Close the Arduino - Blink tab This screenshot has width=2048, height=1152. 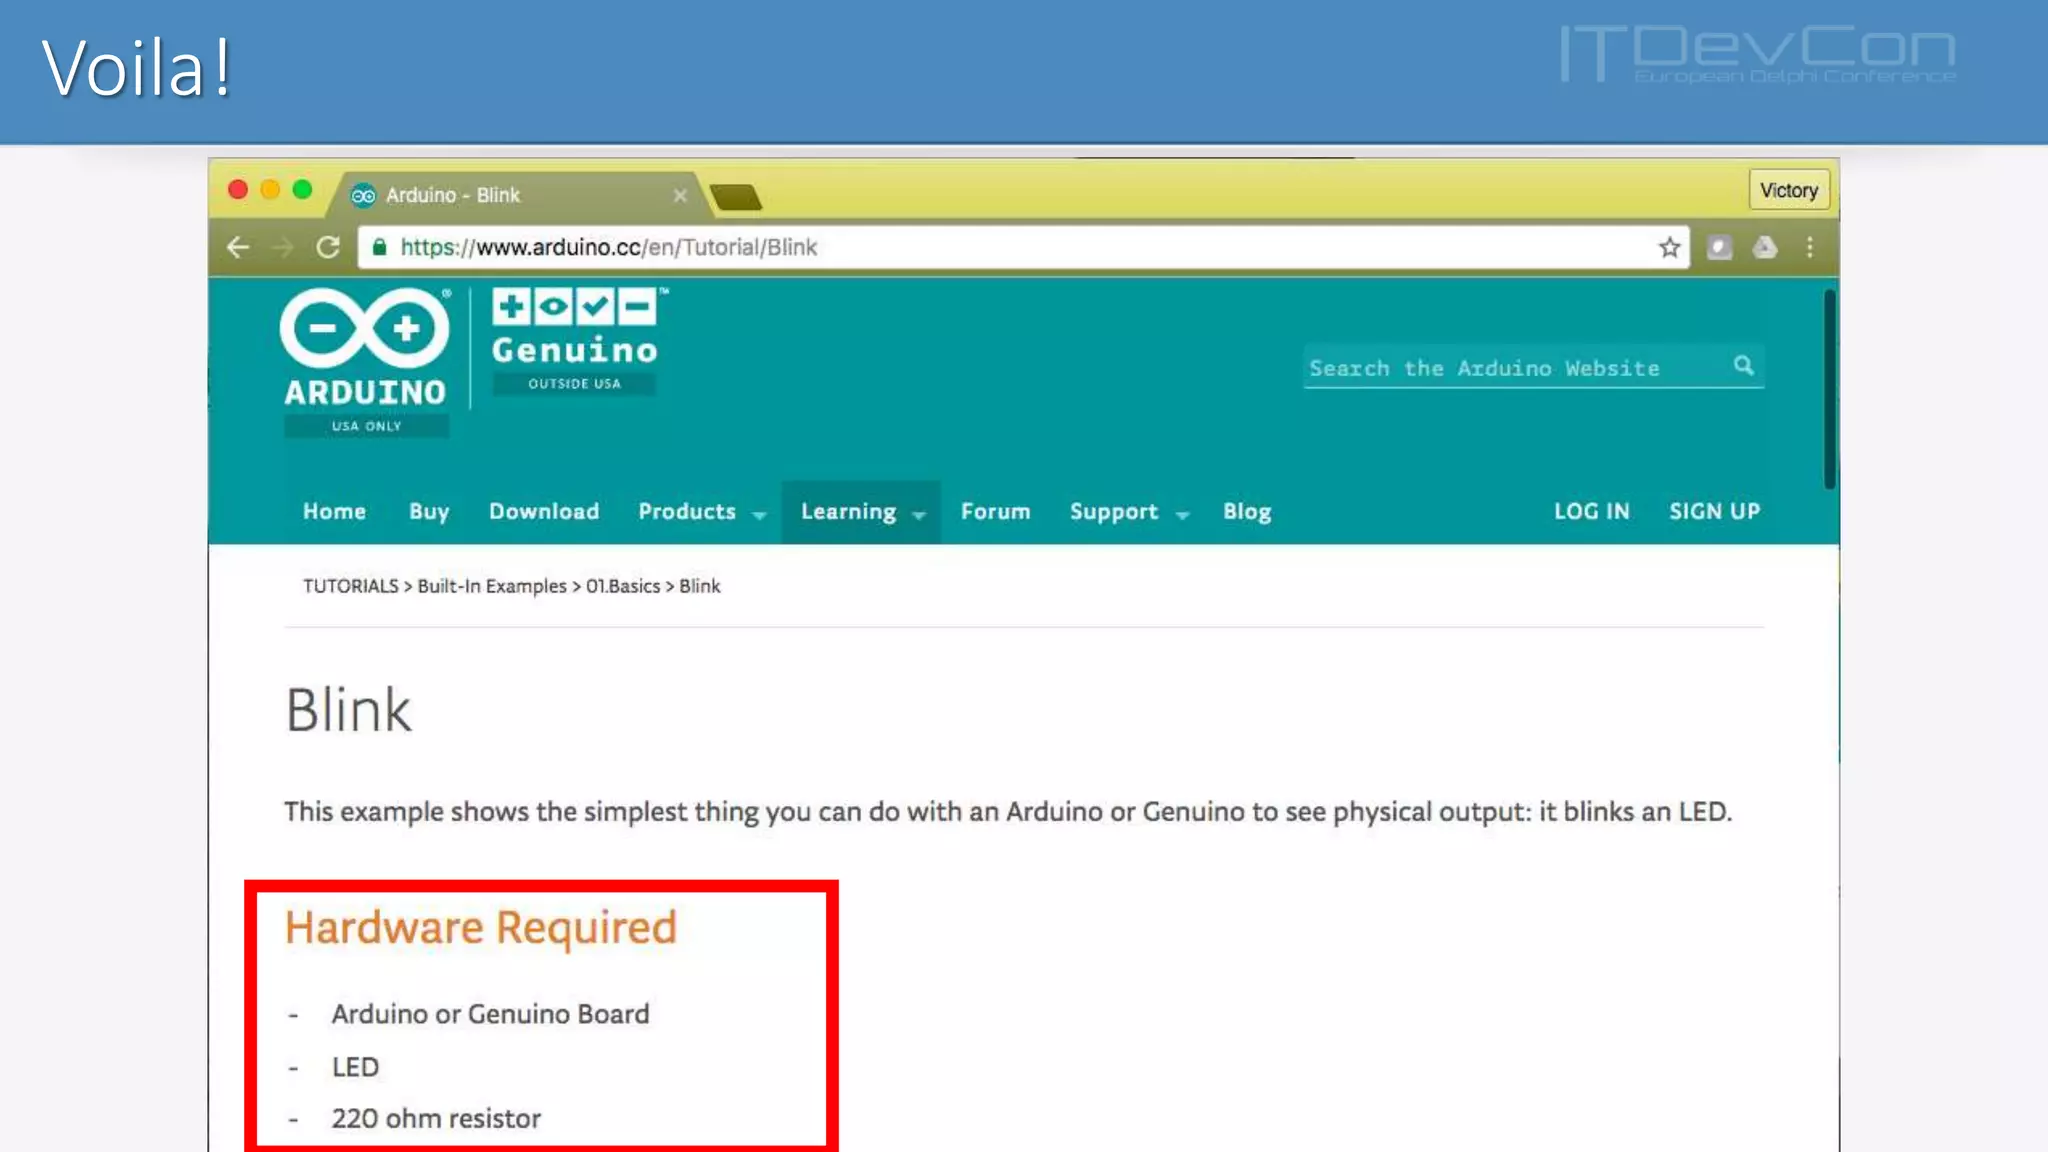[680, 195]
